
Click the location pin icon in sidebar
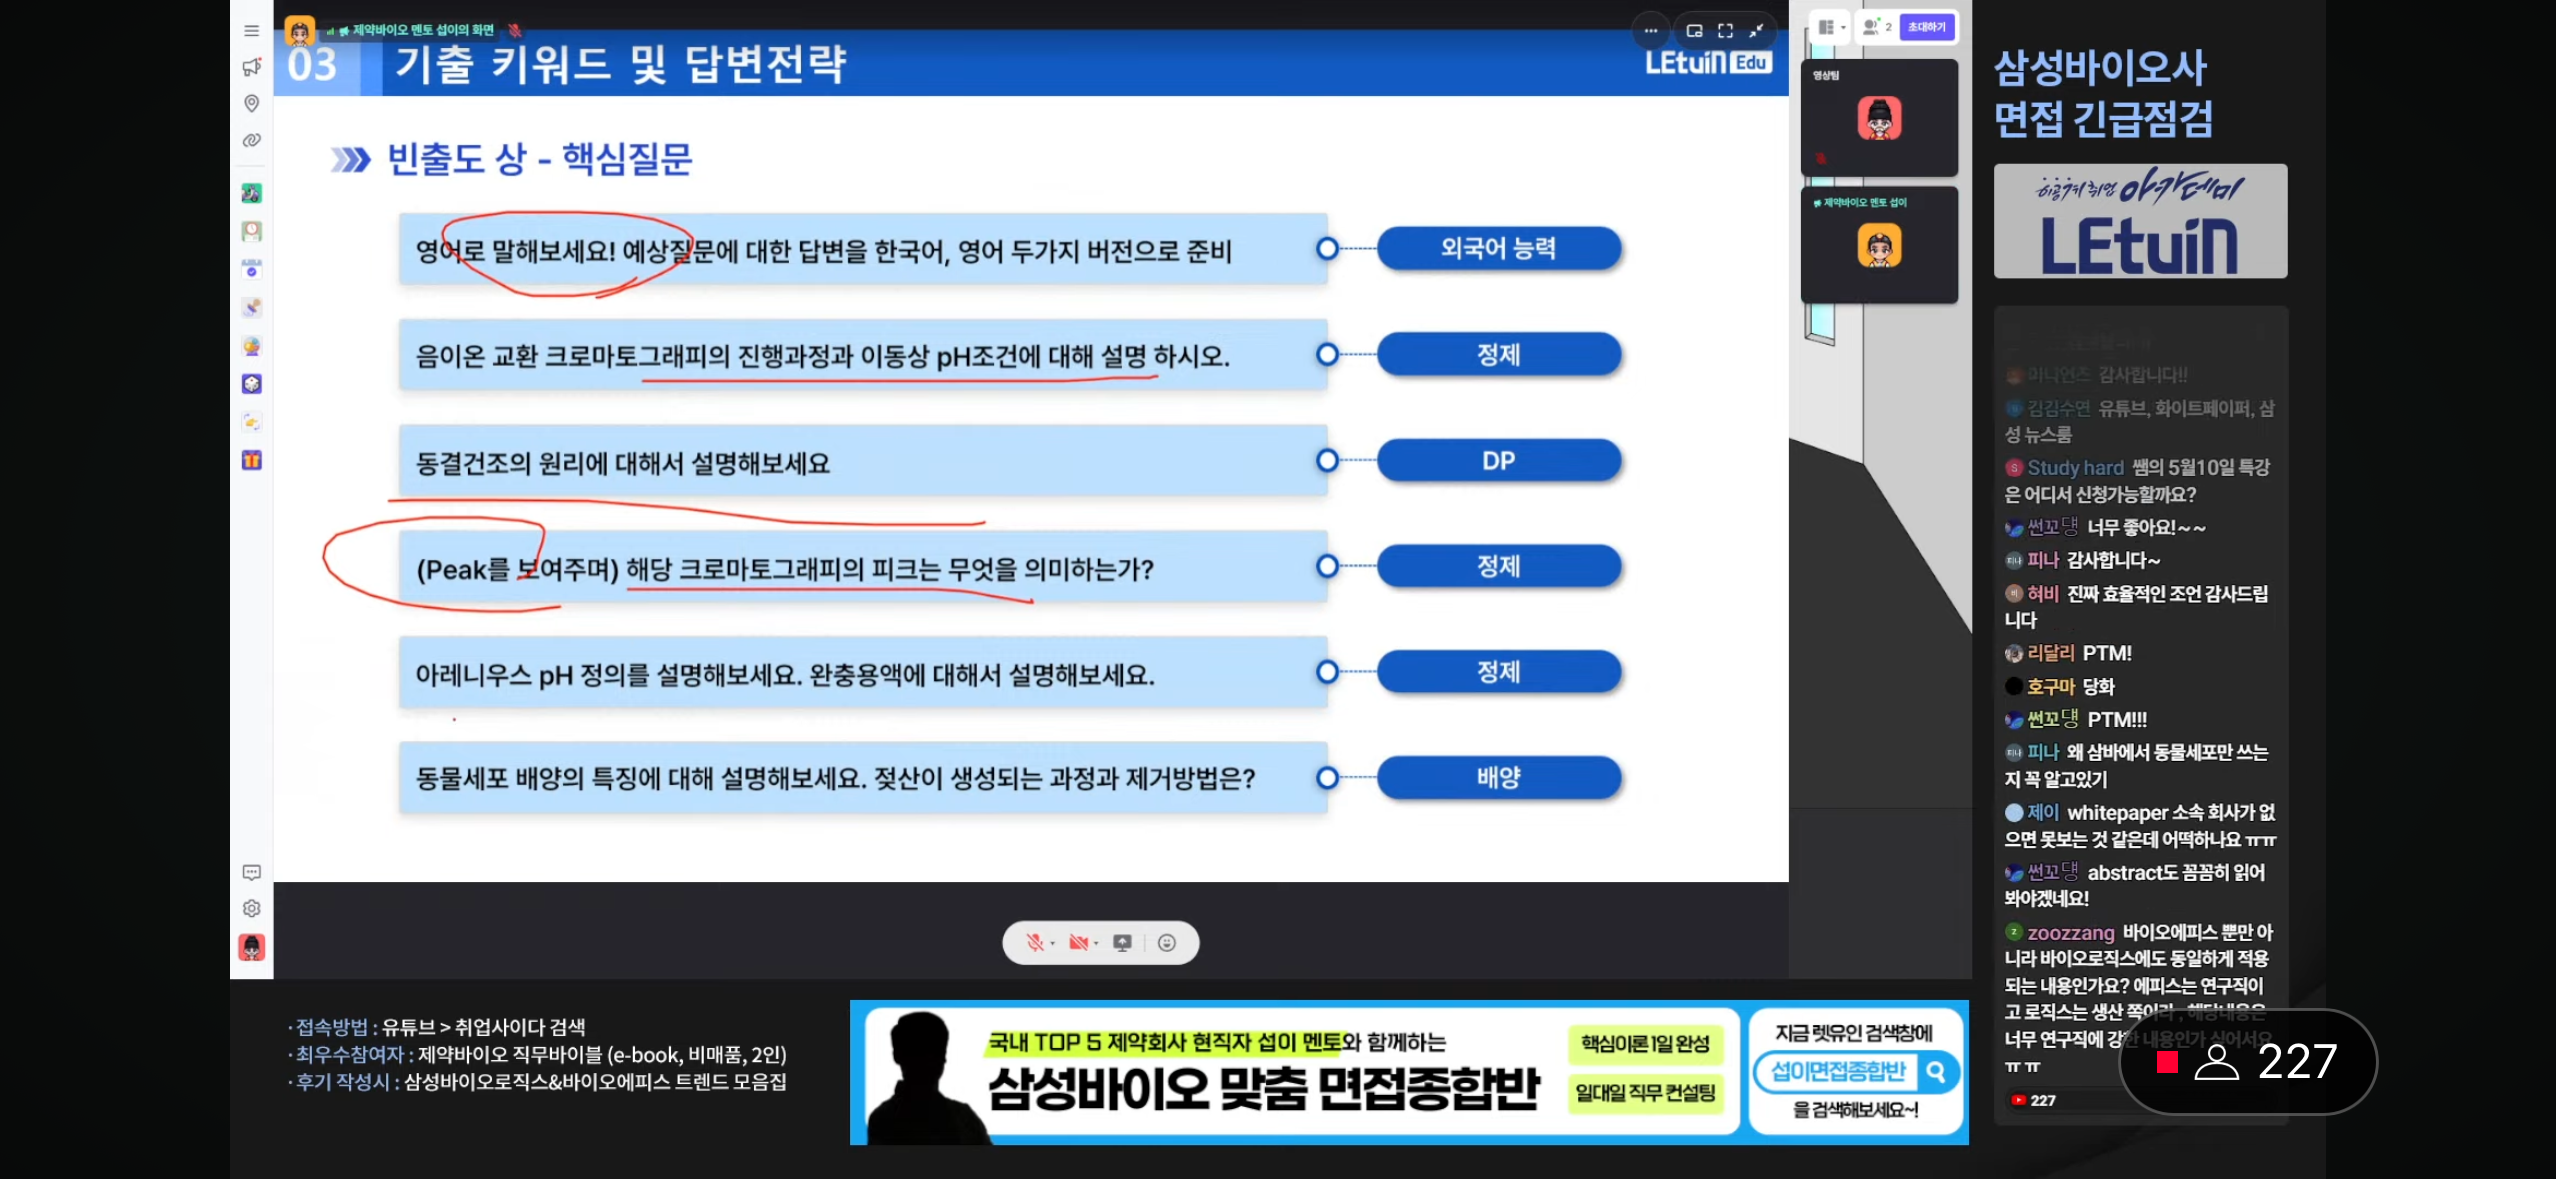[251, 103]
